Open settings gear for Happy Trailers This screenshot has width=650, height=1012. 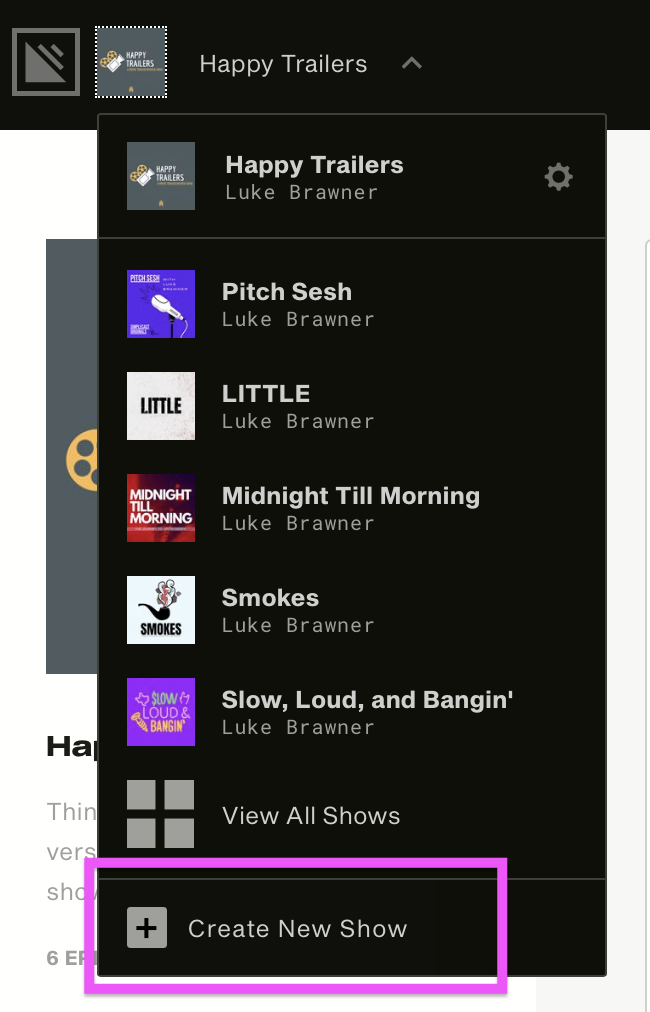coord(558,177)
